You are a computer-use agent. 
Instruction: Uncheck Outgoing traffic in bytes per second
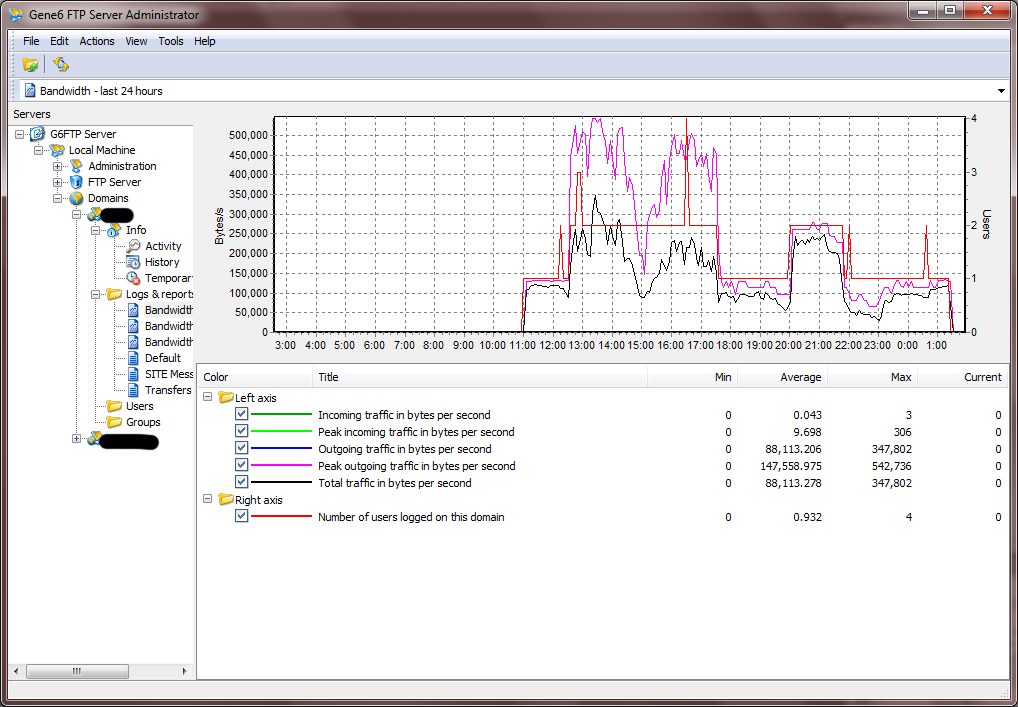pos(242,448)
